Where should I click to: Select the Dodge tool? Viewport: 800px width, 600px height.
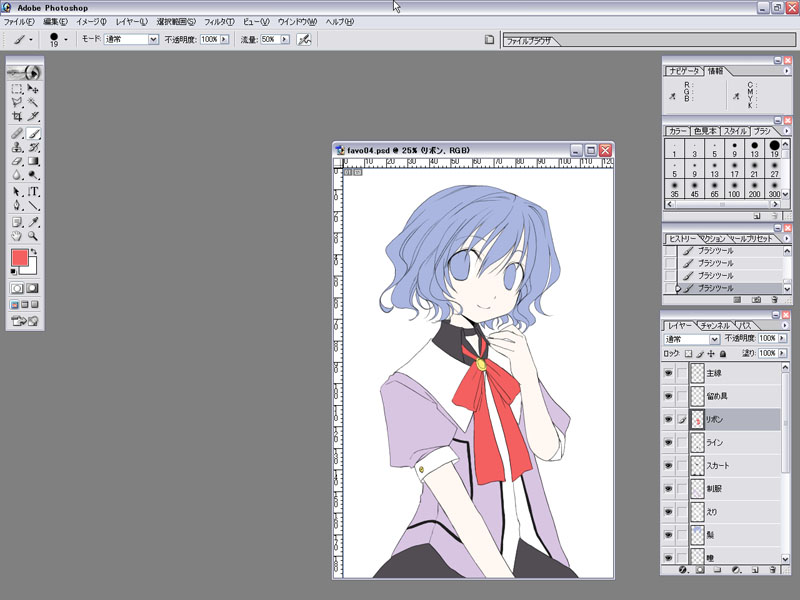[33, 175]
